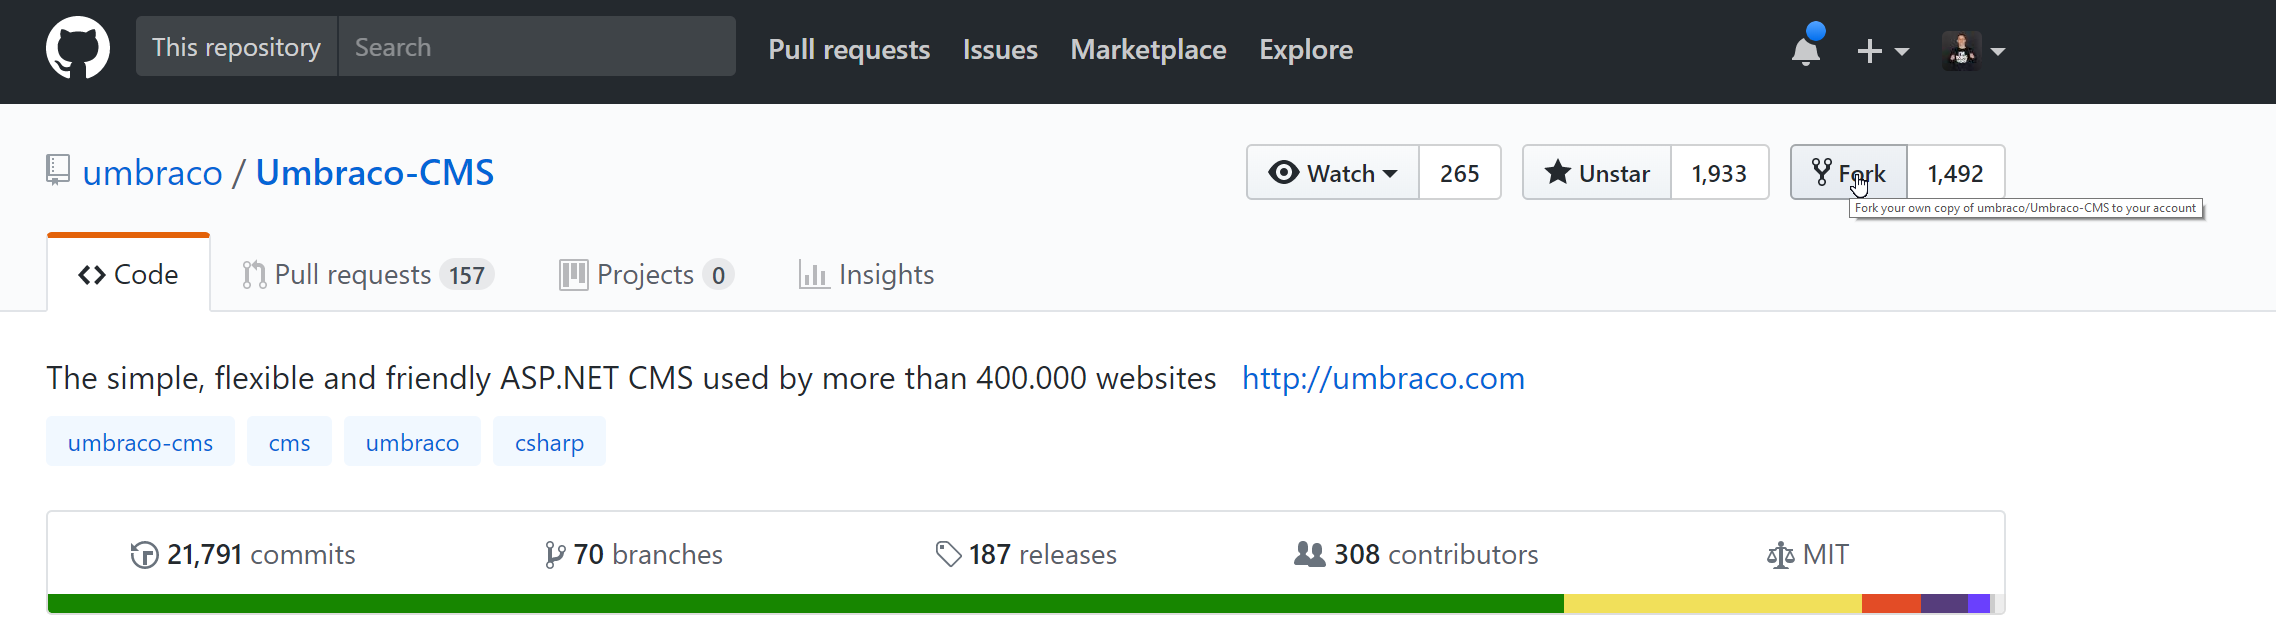View the 265 watchers count
This screenshot has height=638, width=2276.
(1460, 172)
